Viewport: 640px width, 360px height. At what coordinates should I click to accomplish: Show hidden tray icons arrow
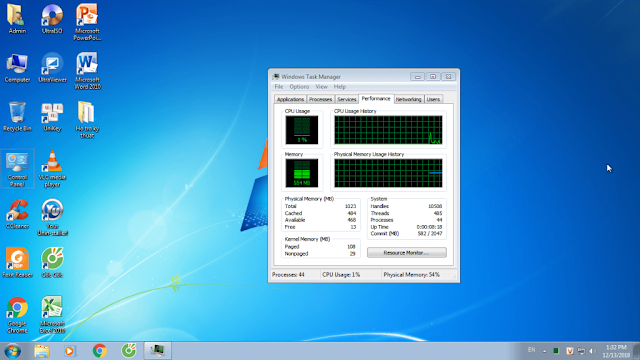pyautogui.click(x=544, y=351)
